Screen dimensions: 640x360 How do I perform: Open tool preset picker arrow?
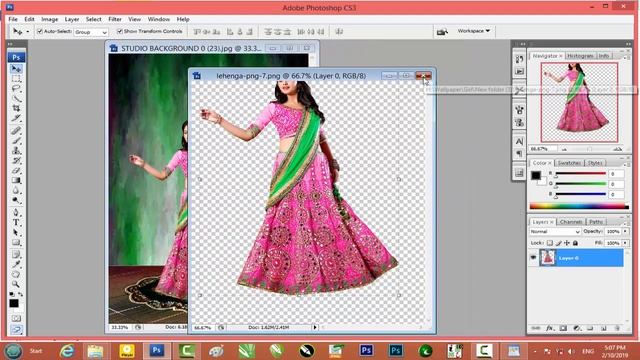(x=28, y=31)
